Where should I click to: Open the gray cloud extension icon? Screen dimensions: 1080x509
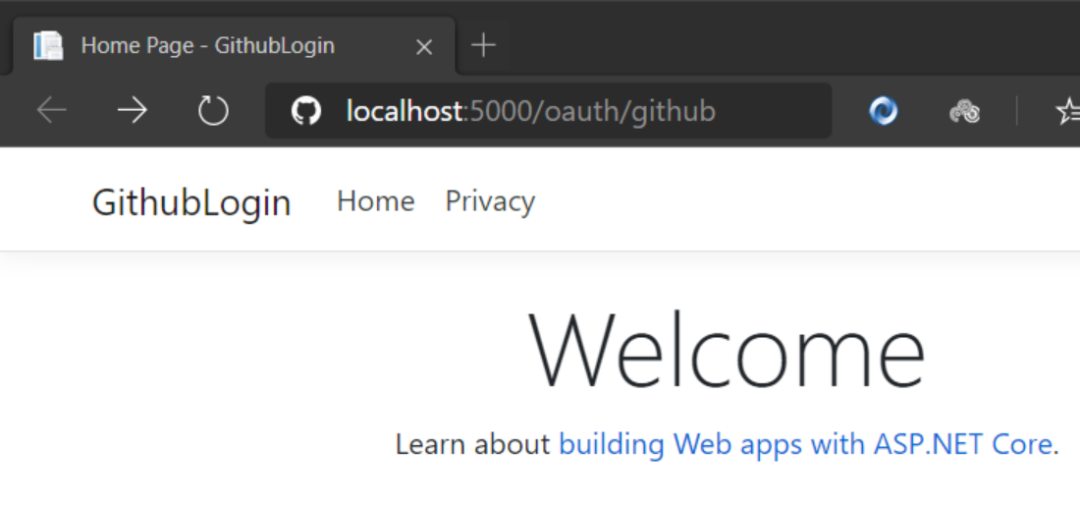(x=964, y=111)
